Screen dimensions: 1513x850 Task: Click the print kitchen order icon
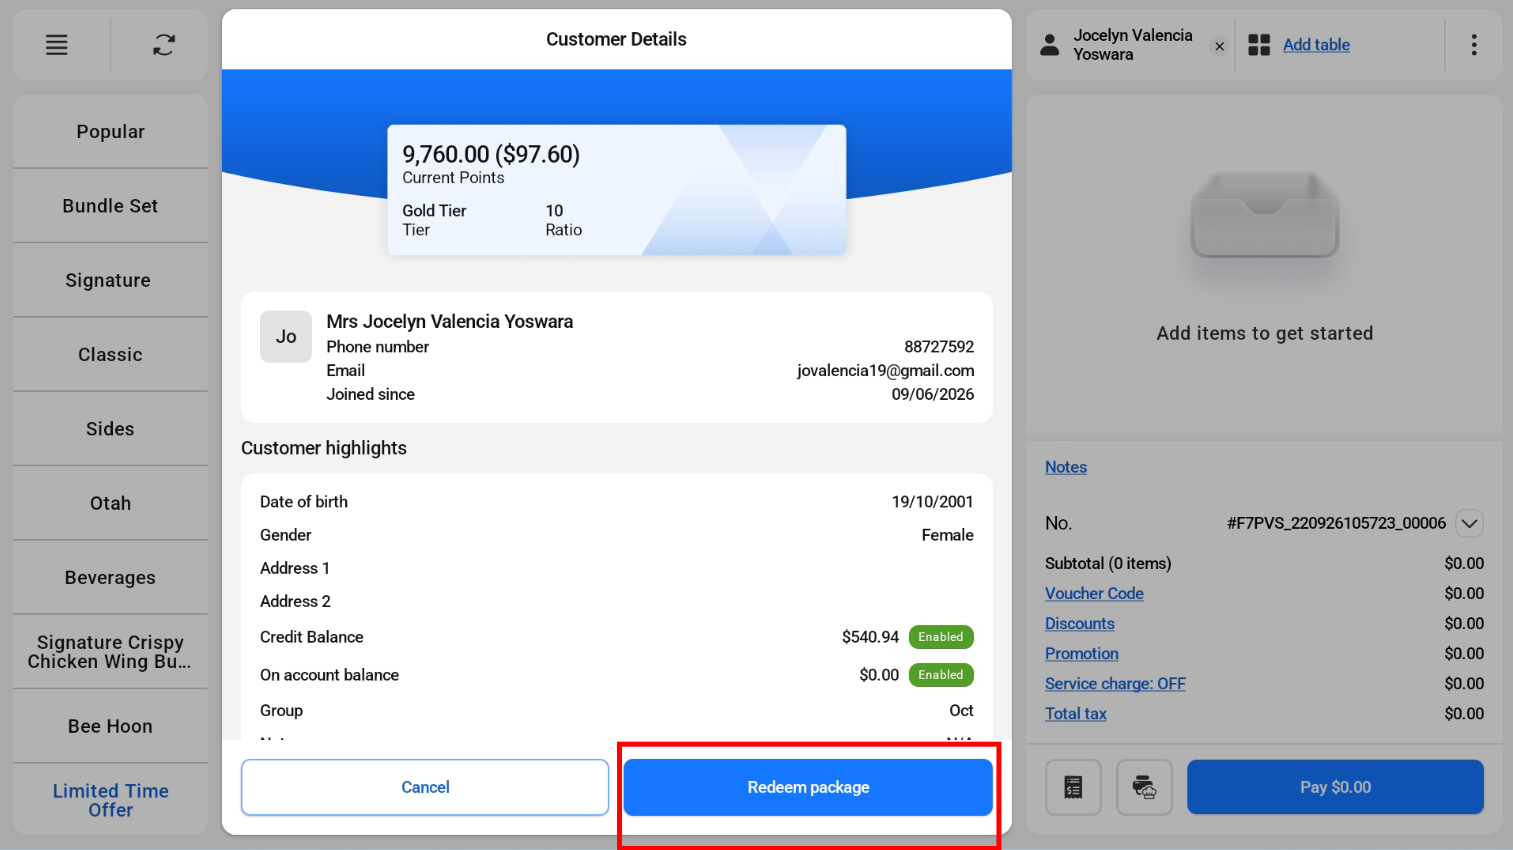[1144, 787]
